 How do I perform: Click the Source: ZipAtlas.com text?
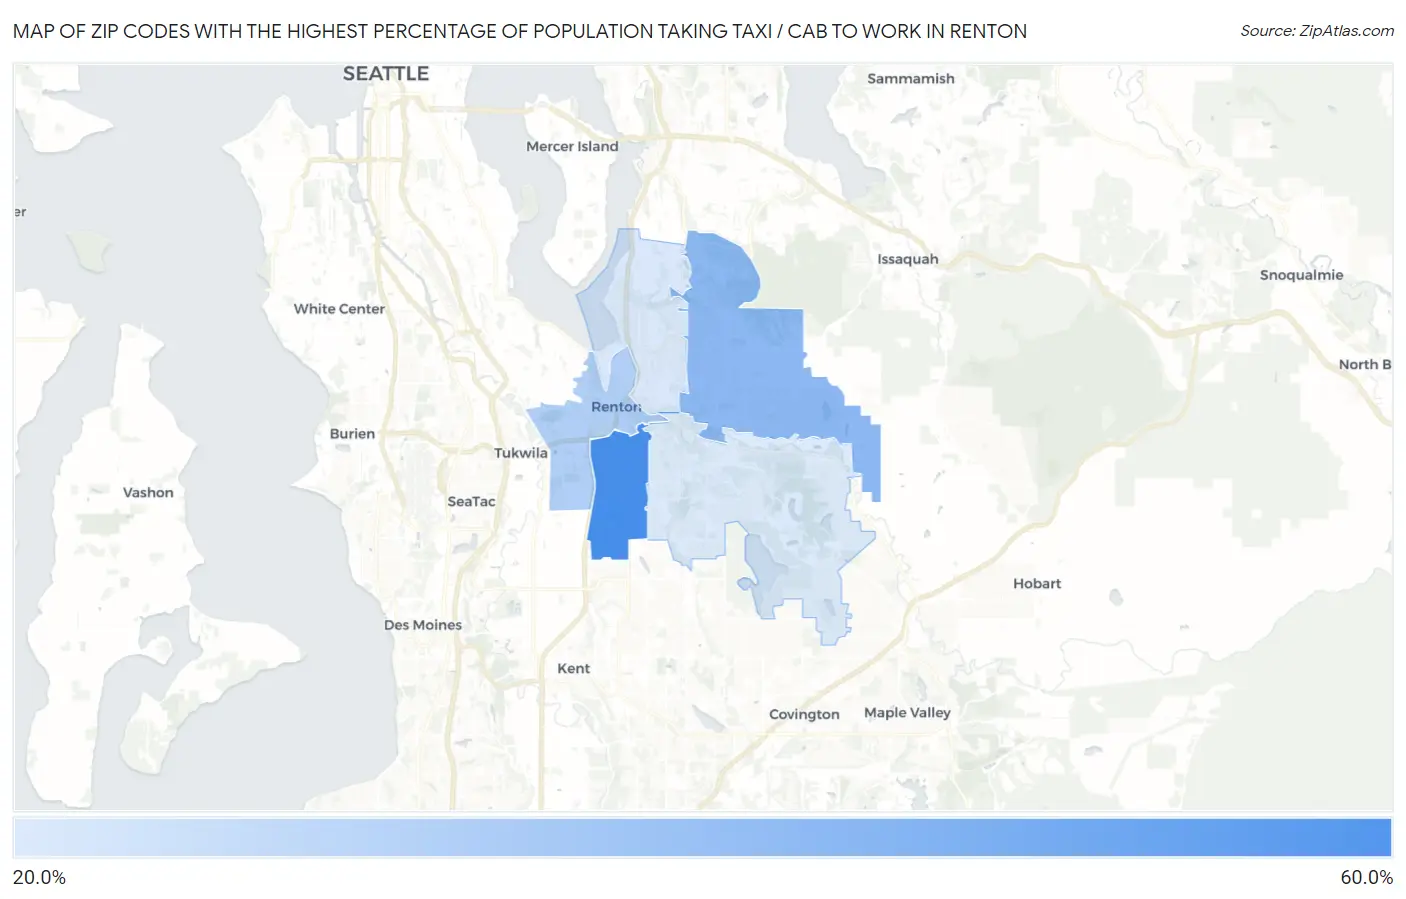click(x=1317, y=31)
